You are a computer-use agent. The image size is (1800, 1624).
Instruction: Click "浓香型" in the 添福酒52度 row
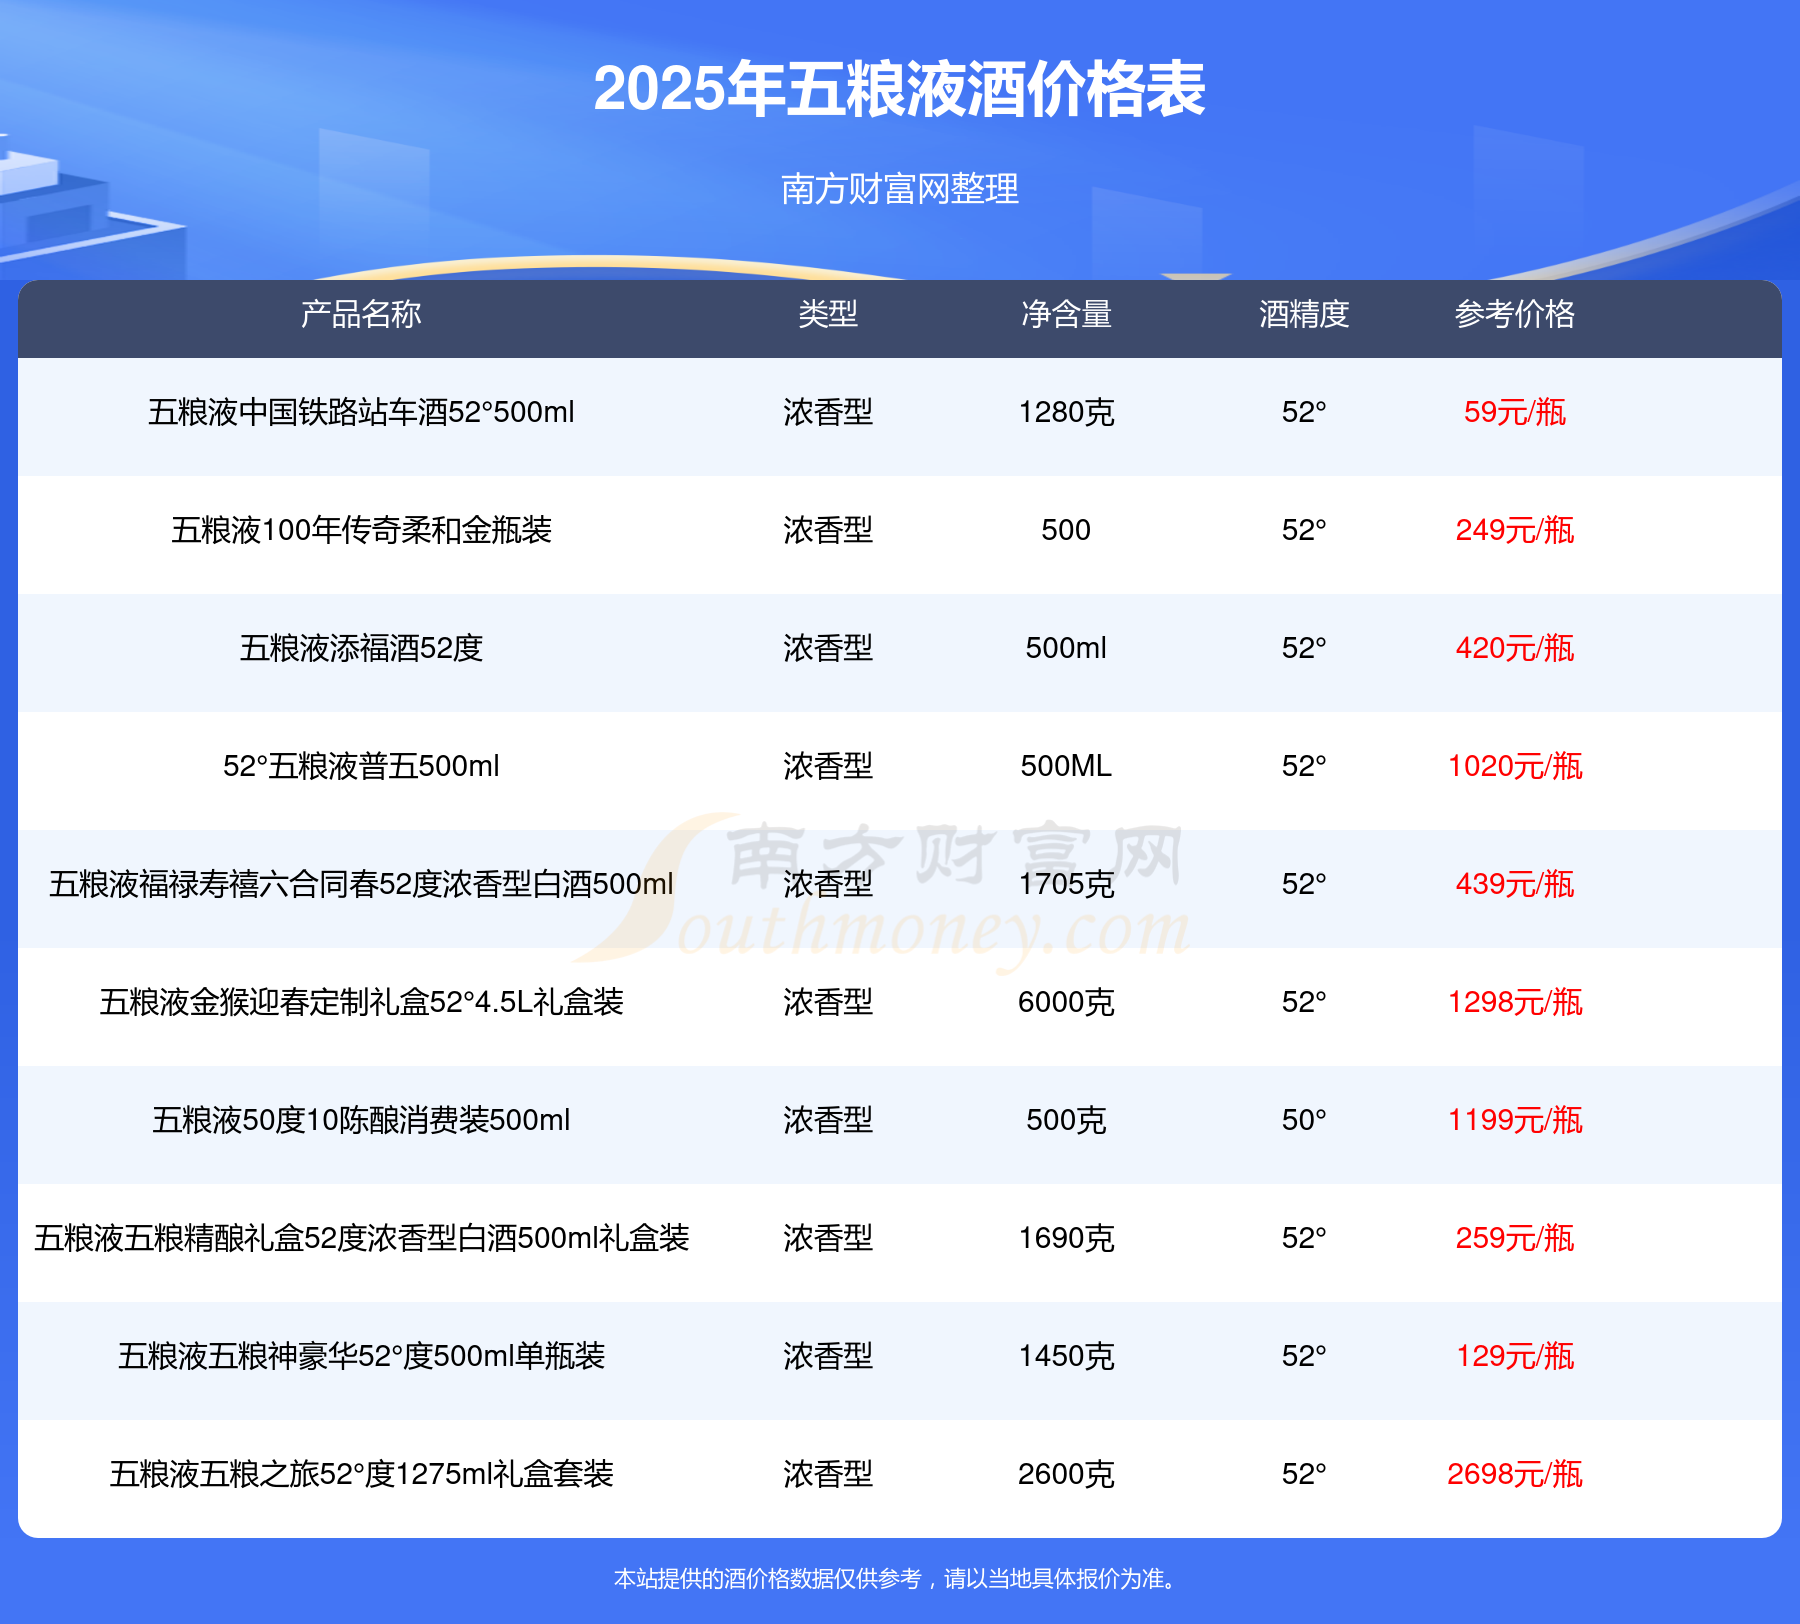pos(828,648)
